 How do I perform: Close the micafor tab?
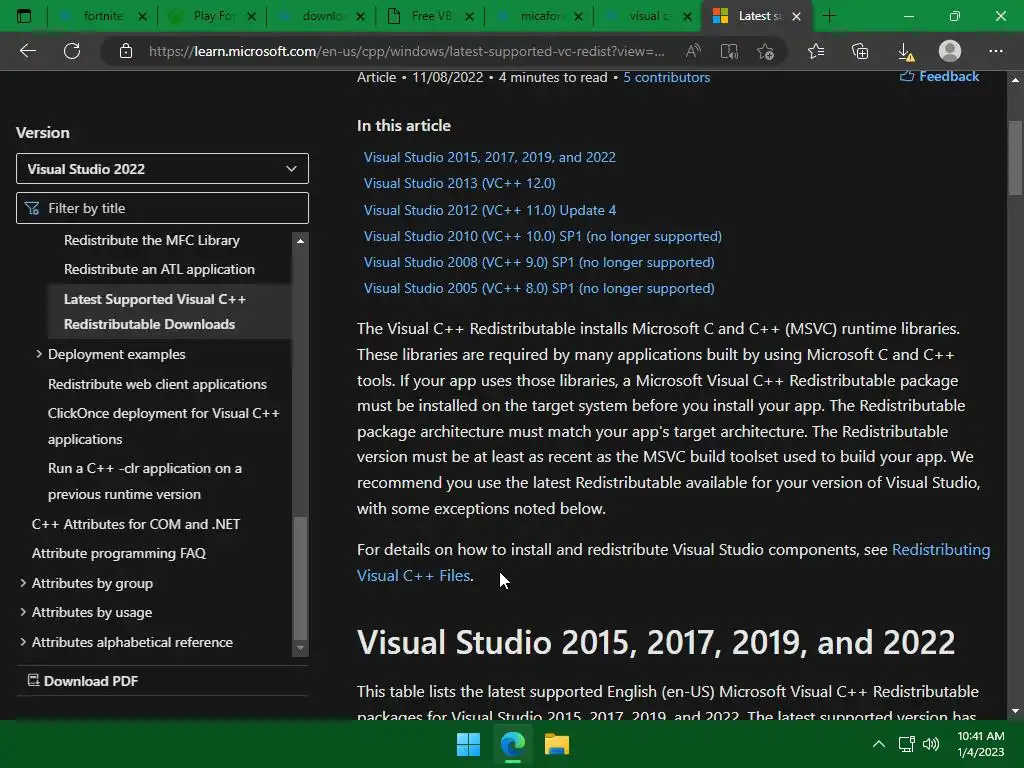578,16
